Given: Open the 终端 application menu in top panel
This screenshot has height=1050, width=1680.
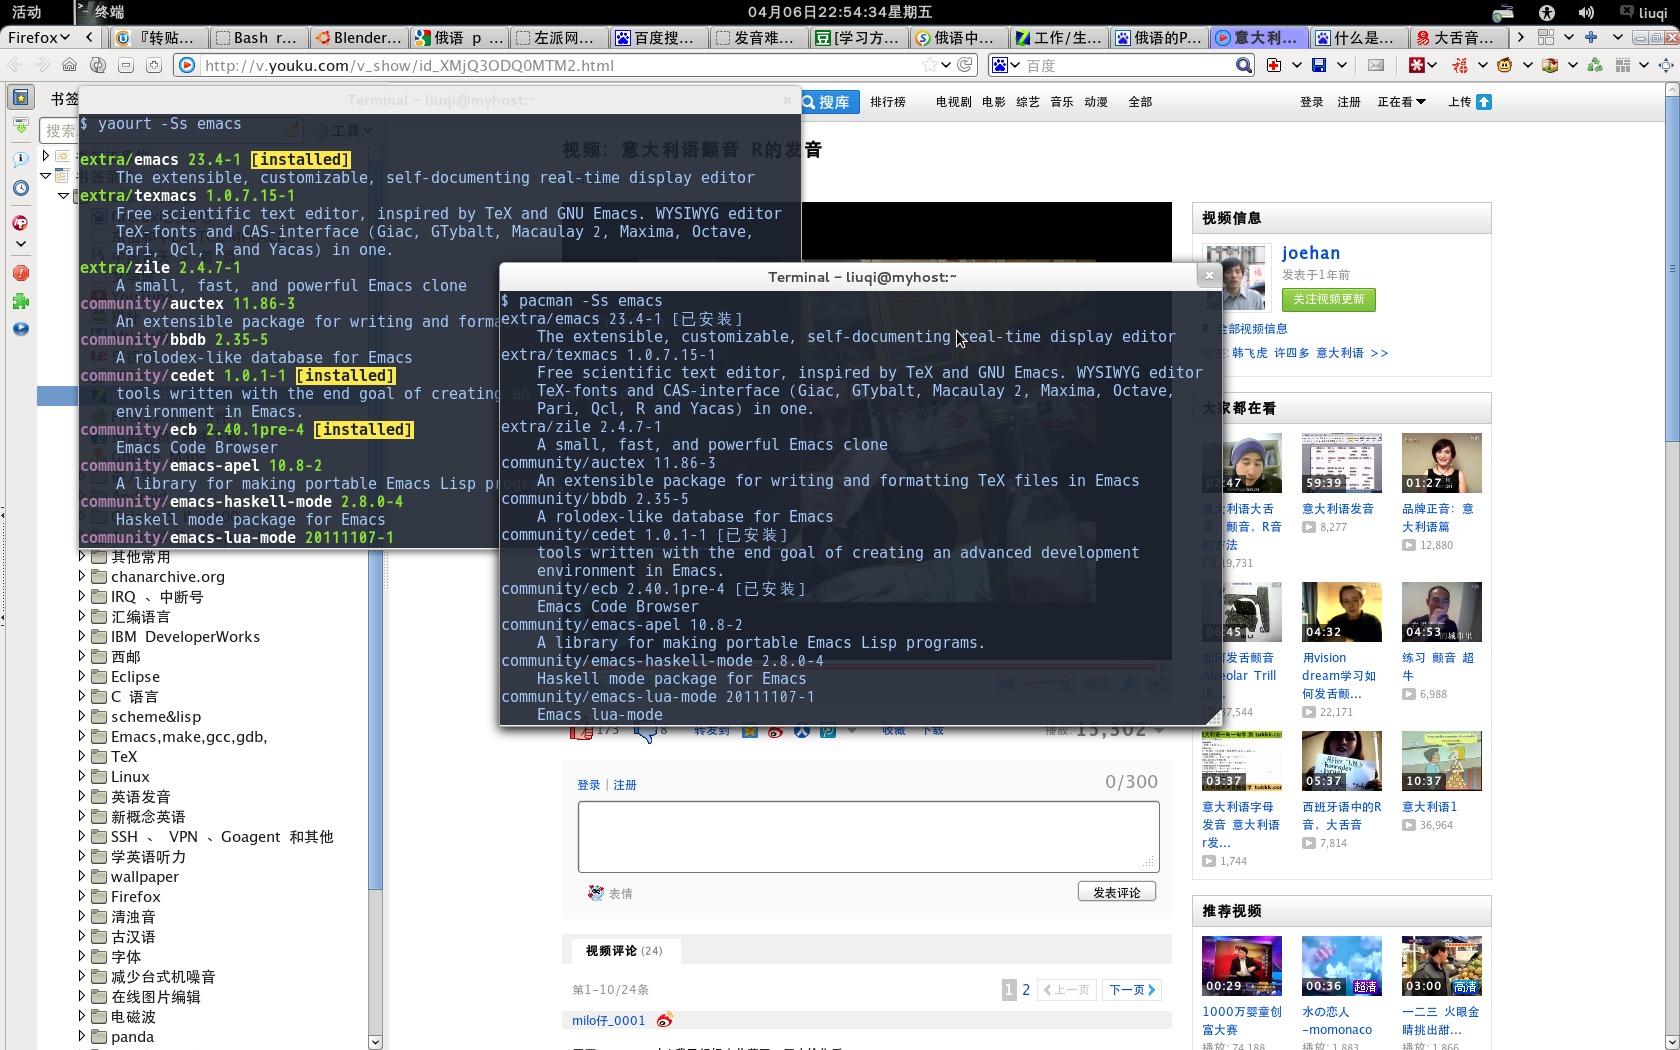Looking at the screenshot, I should (x=101, y=12).
